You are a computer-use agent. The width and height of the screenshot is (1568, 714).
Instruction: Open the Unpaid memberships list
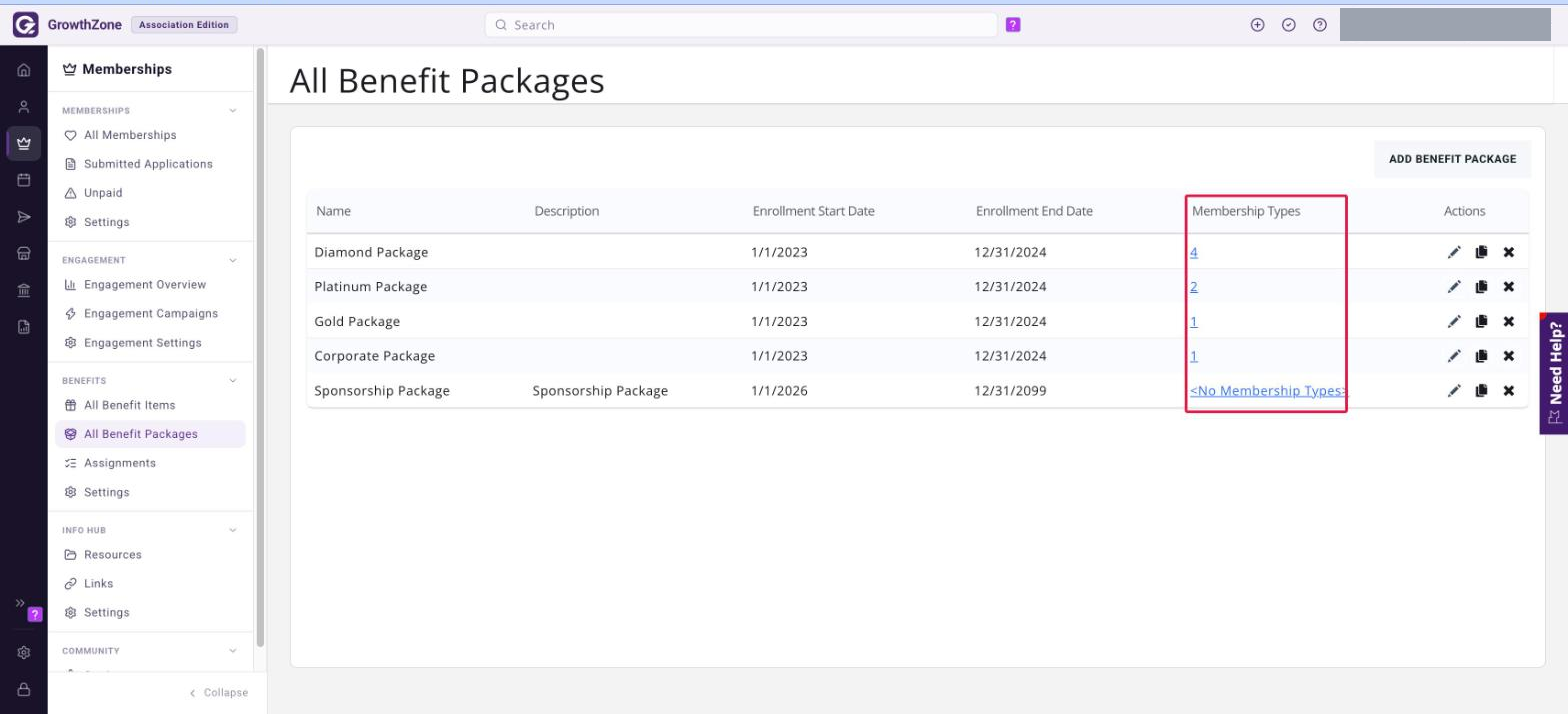coord(103,193)
